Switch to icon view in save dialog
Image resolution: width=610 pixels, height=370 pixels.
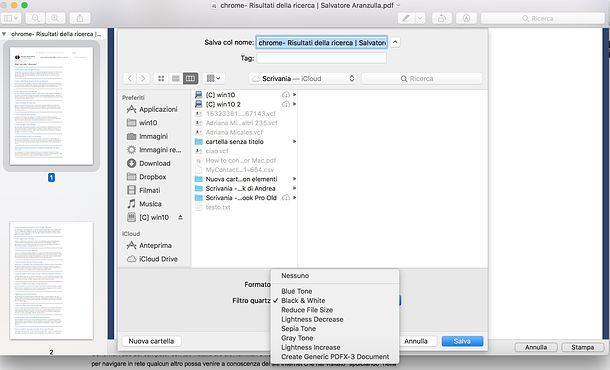click(x=161, y=78)
